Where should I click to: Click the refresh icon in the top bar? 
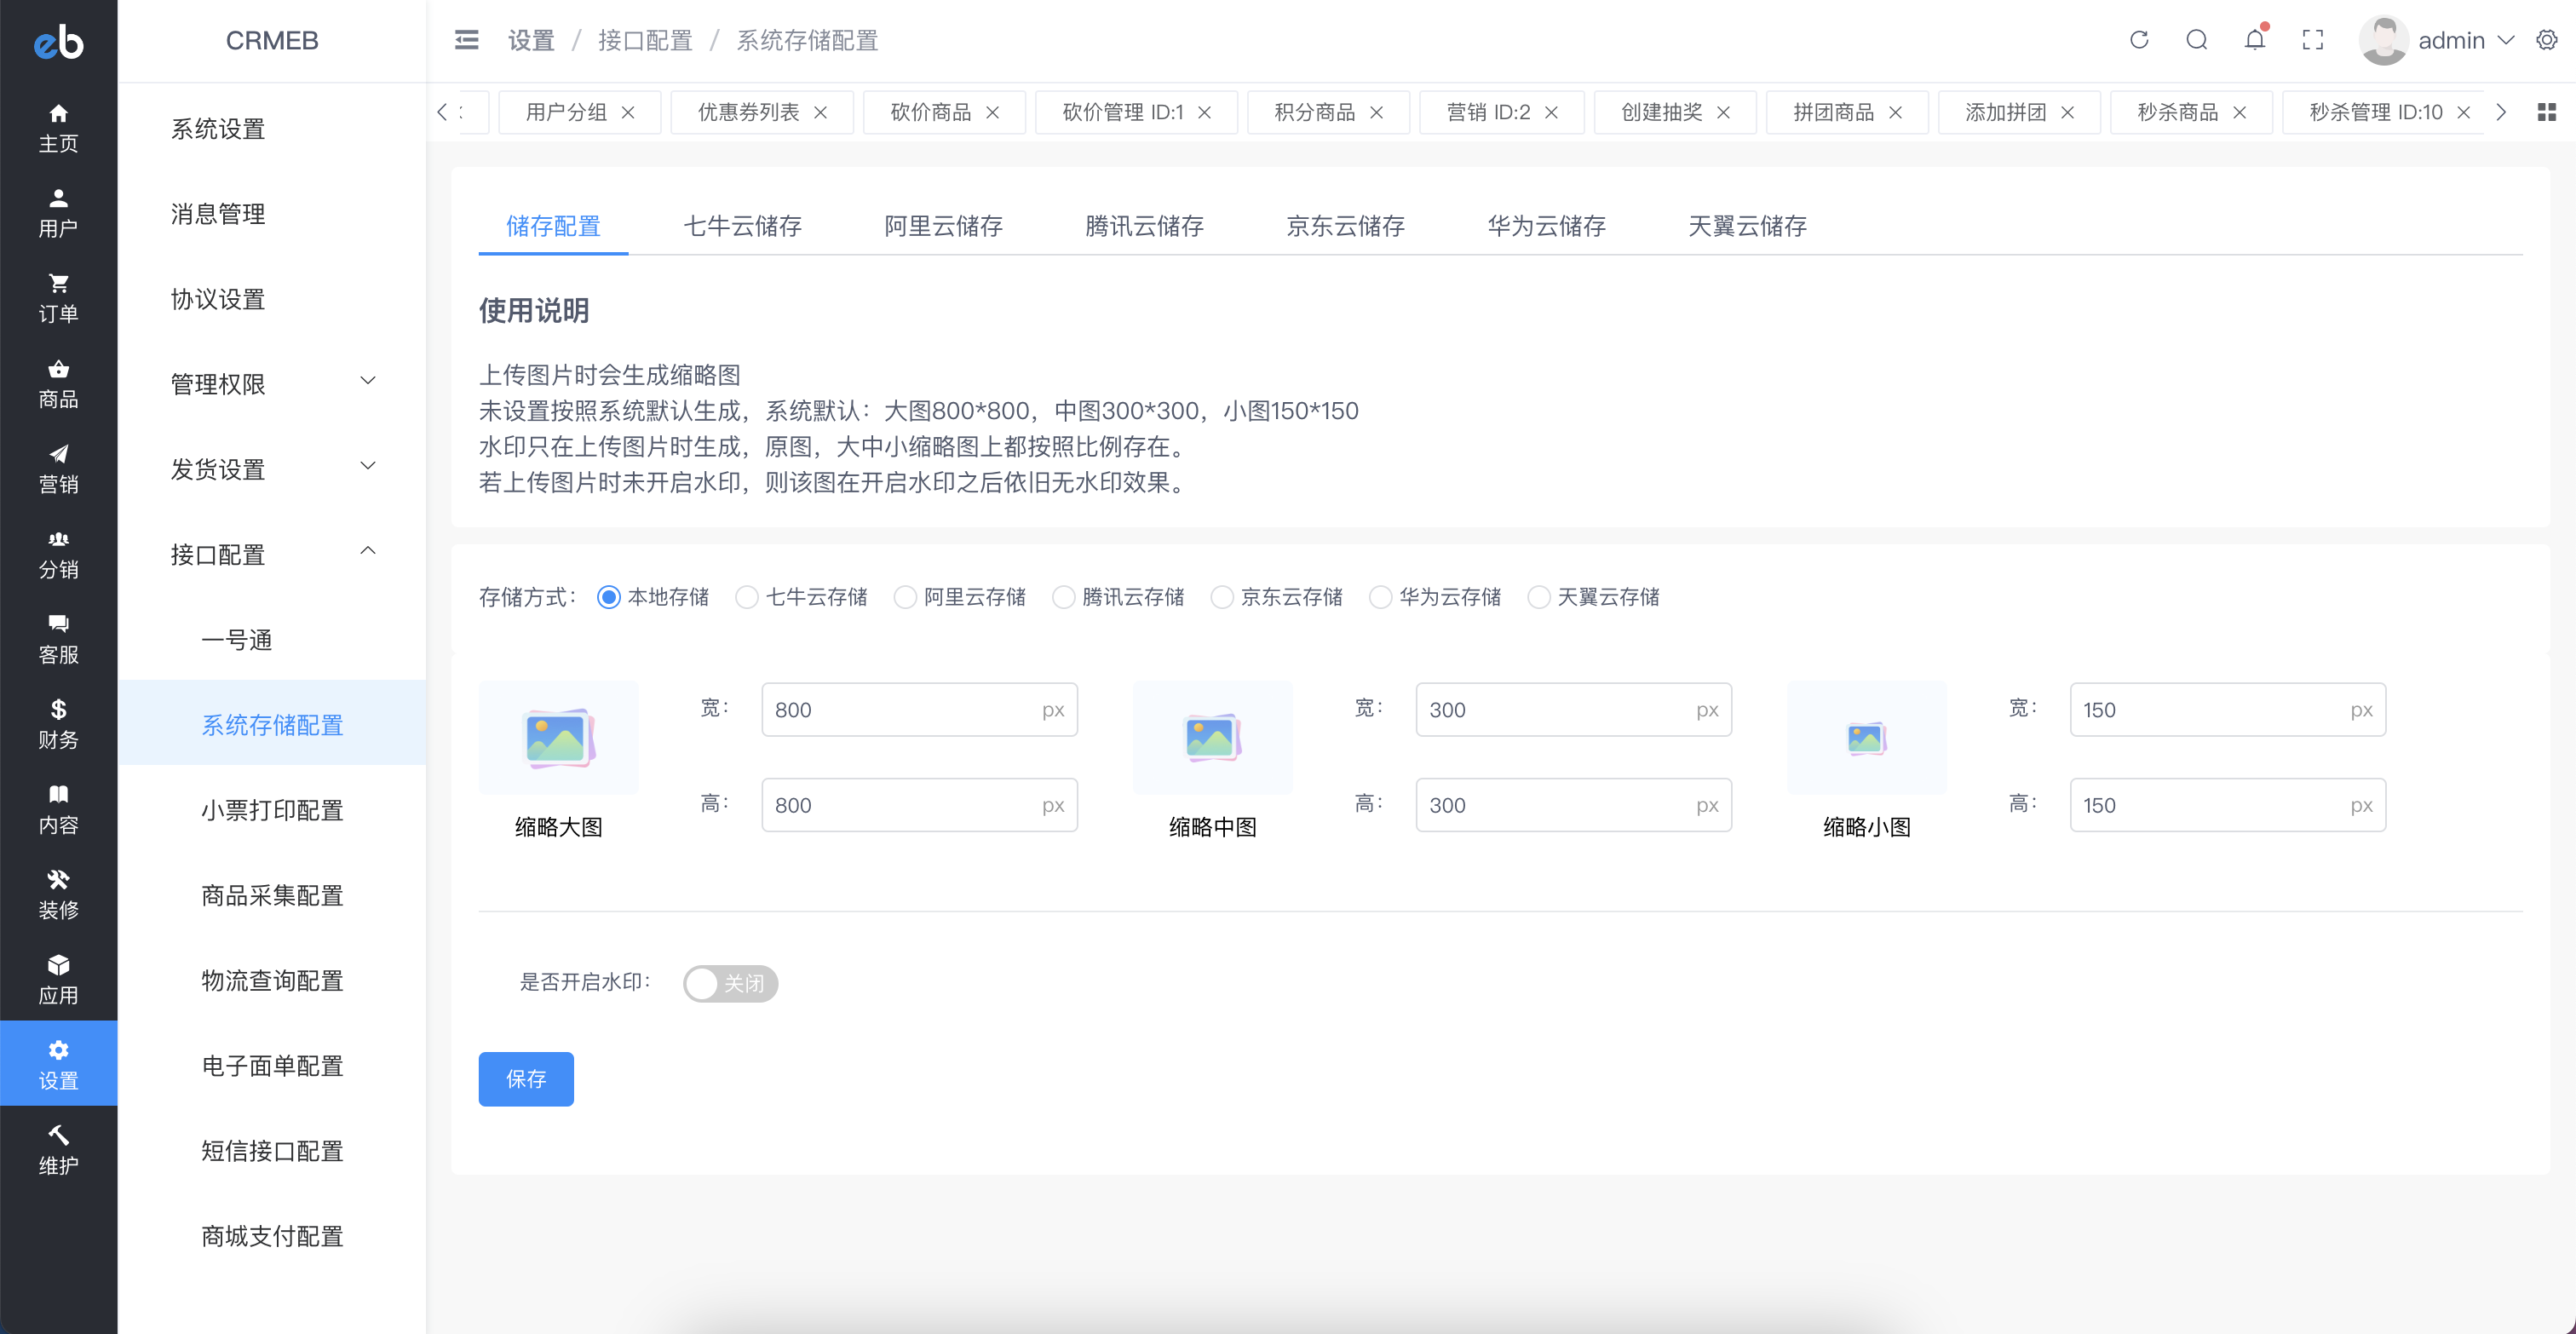click(2139, 40)
